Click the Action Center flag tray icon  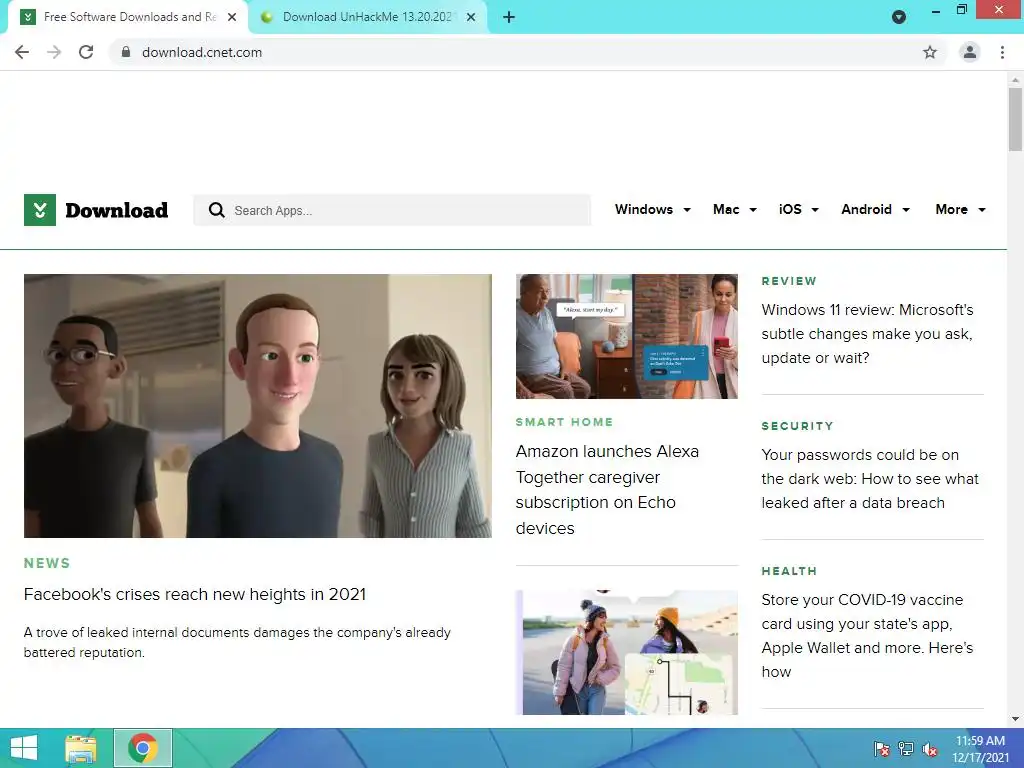(x=882, y=749)
